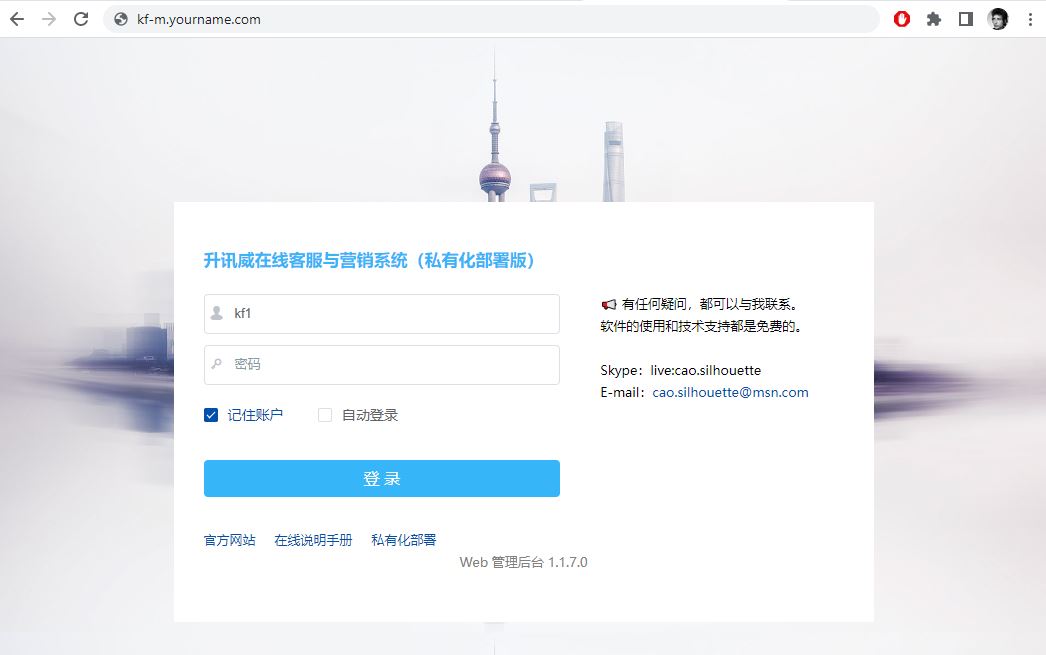Click the 软件的使用和技术支持都是免费的 text

click(x=700, y=326)
